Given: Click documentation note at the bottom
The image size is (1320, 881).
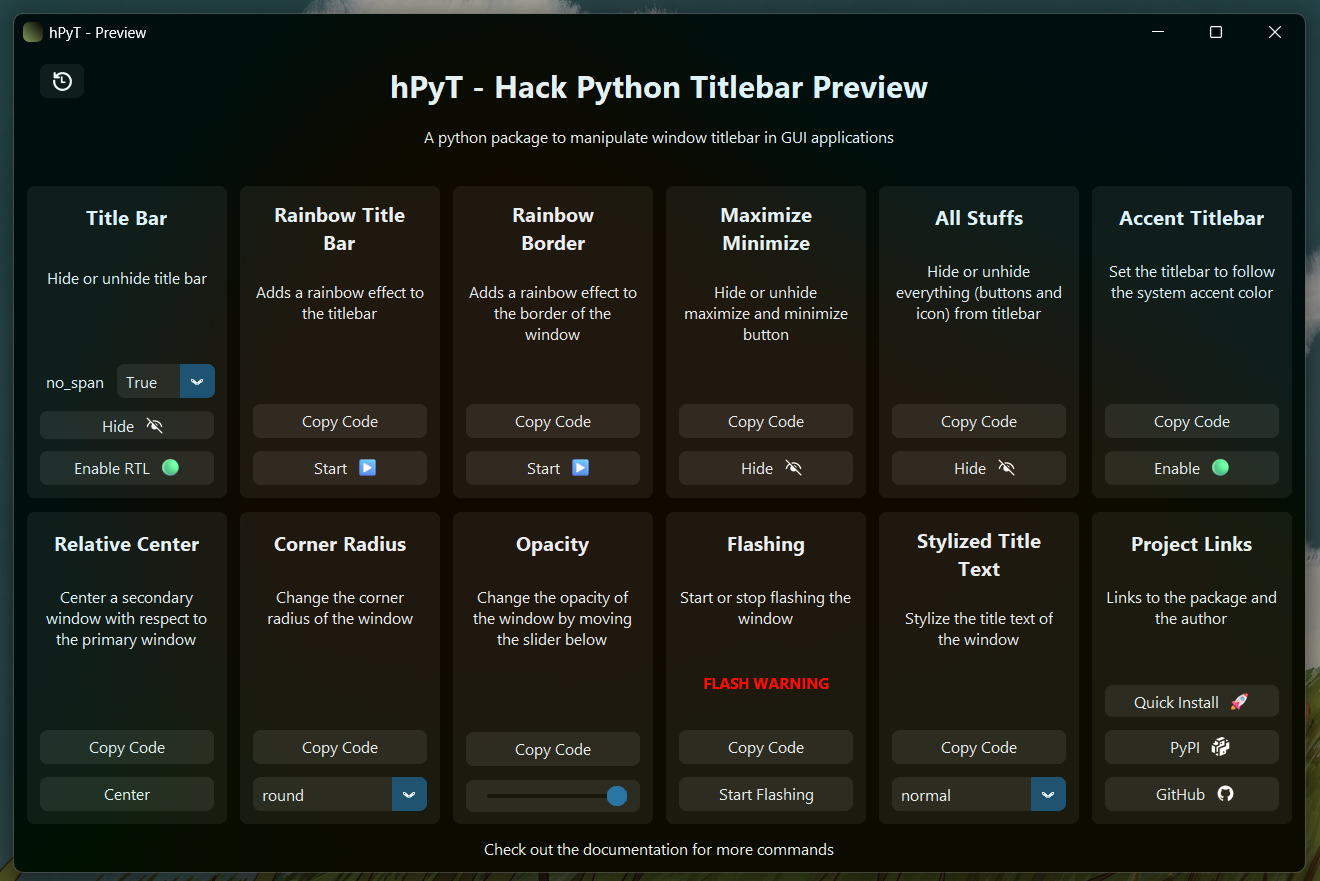Looking at the screenshot, I should coord(659,849).
